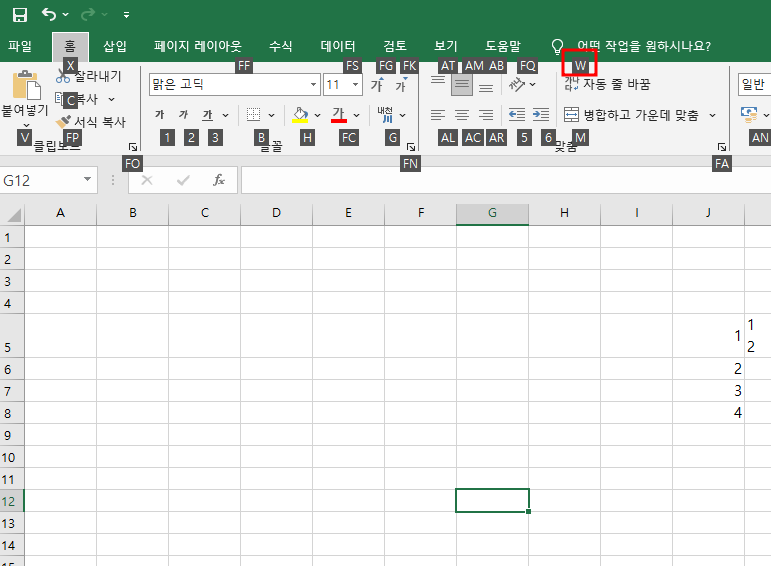Screen dimensions: 771x566
Task: Open the Customize Quick Access Toolbar menu
Action: pos(126,15)
